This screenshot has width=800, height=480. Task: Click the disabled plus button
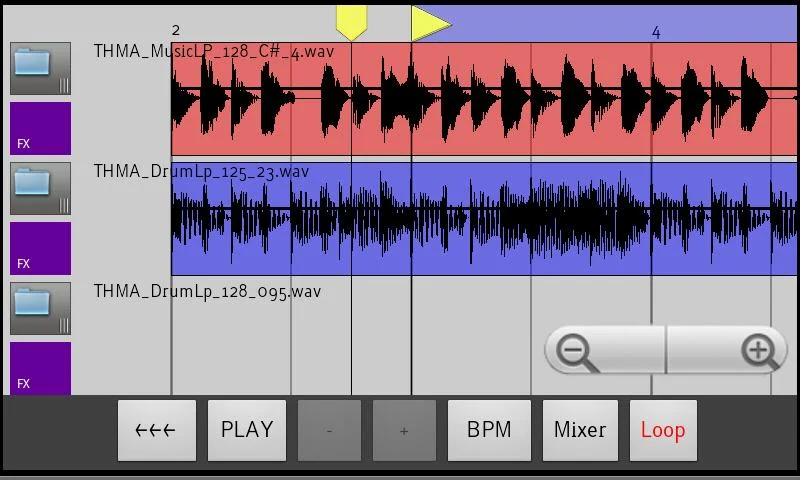404,430
